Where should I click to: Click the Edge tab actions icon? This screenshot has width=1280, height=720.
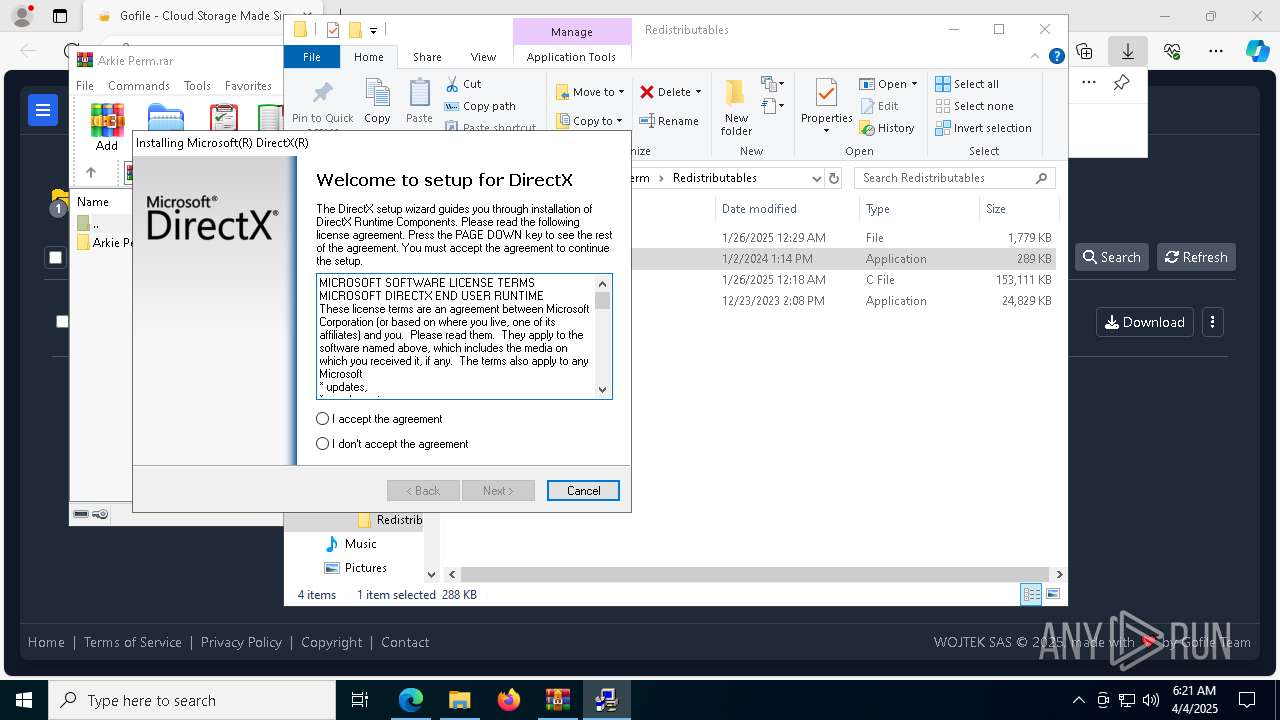coord(60,16)
